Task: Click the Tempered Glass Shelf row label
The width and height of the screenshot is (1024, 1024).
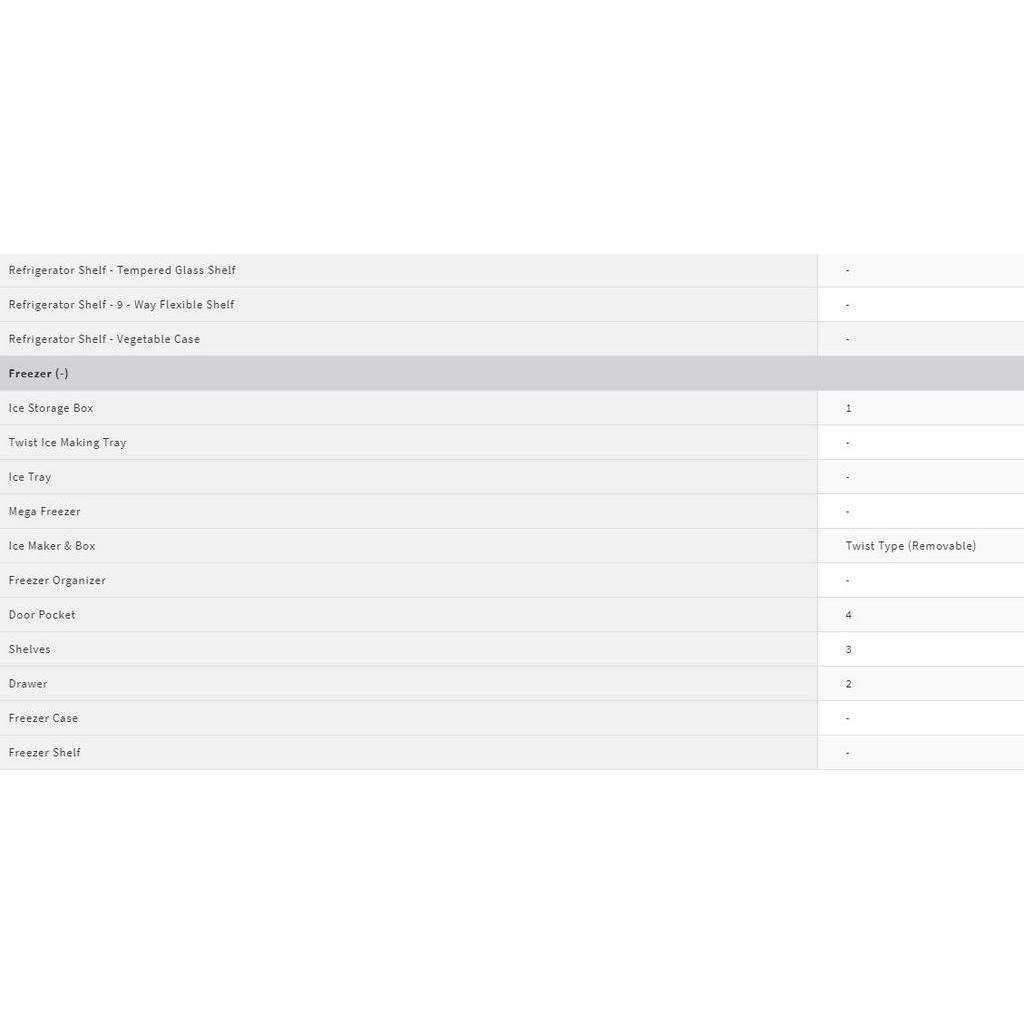Action: 122,270
